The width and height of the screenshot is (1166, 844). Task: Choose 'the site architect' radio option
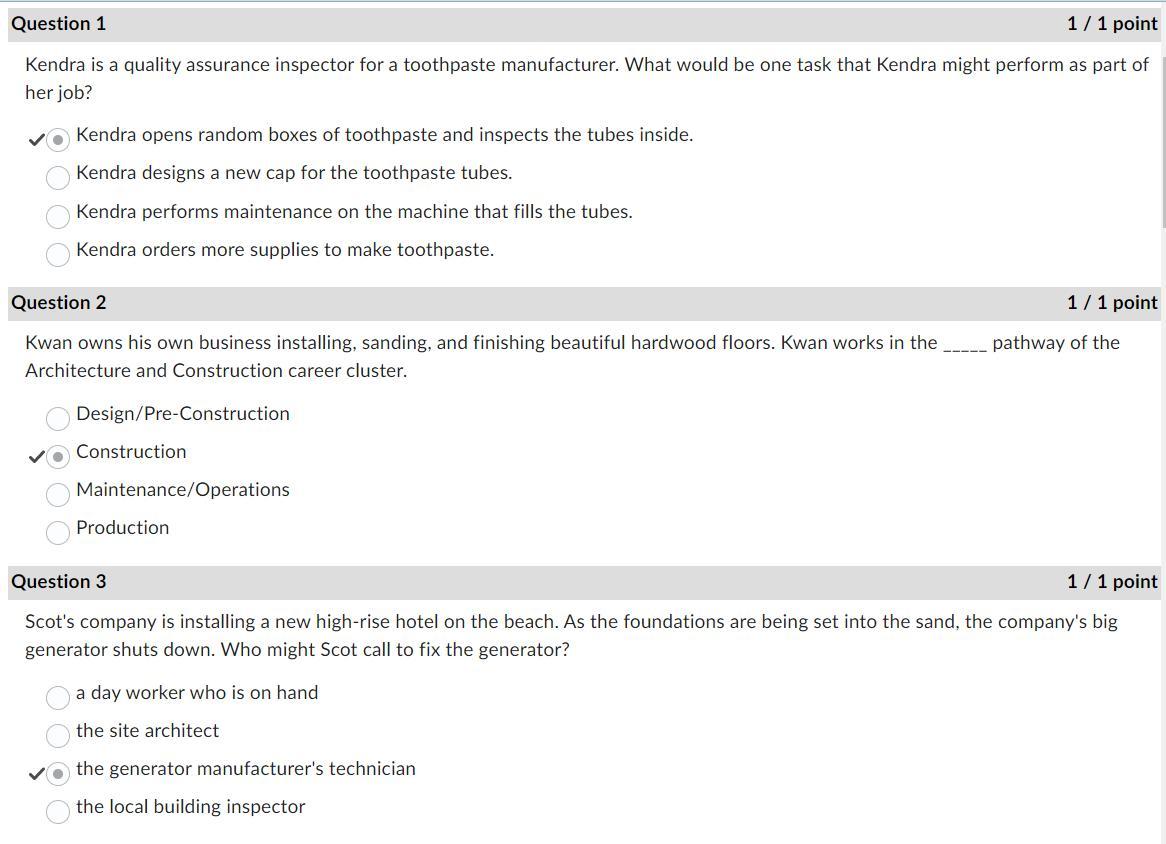pyautogui.click(x=58, y=735)
